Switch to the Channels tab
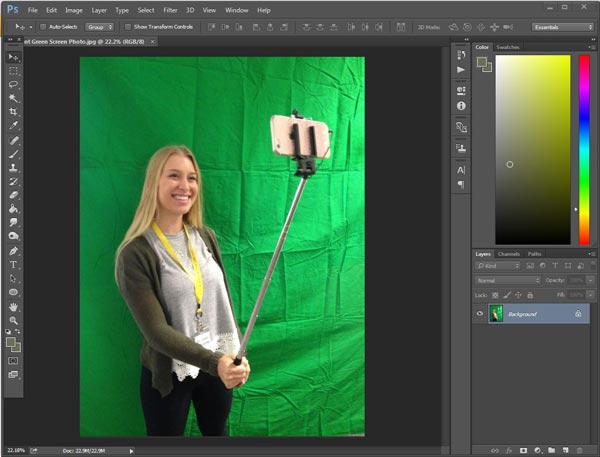This screenshot has height=457, width=600. pyautogui.click(x=508, y=254)
